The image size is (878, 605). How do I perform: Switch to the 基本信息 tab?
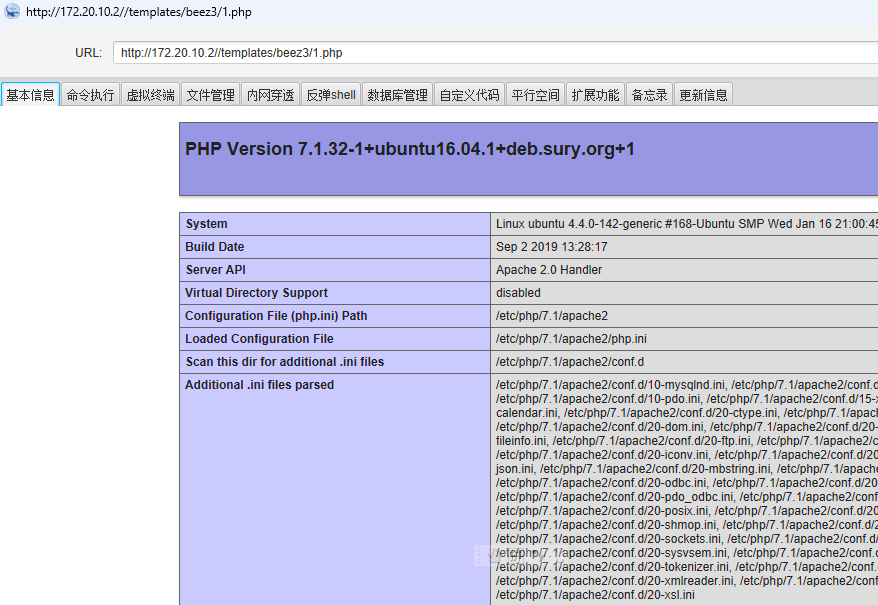[31, 95]
